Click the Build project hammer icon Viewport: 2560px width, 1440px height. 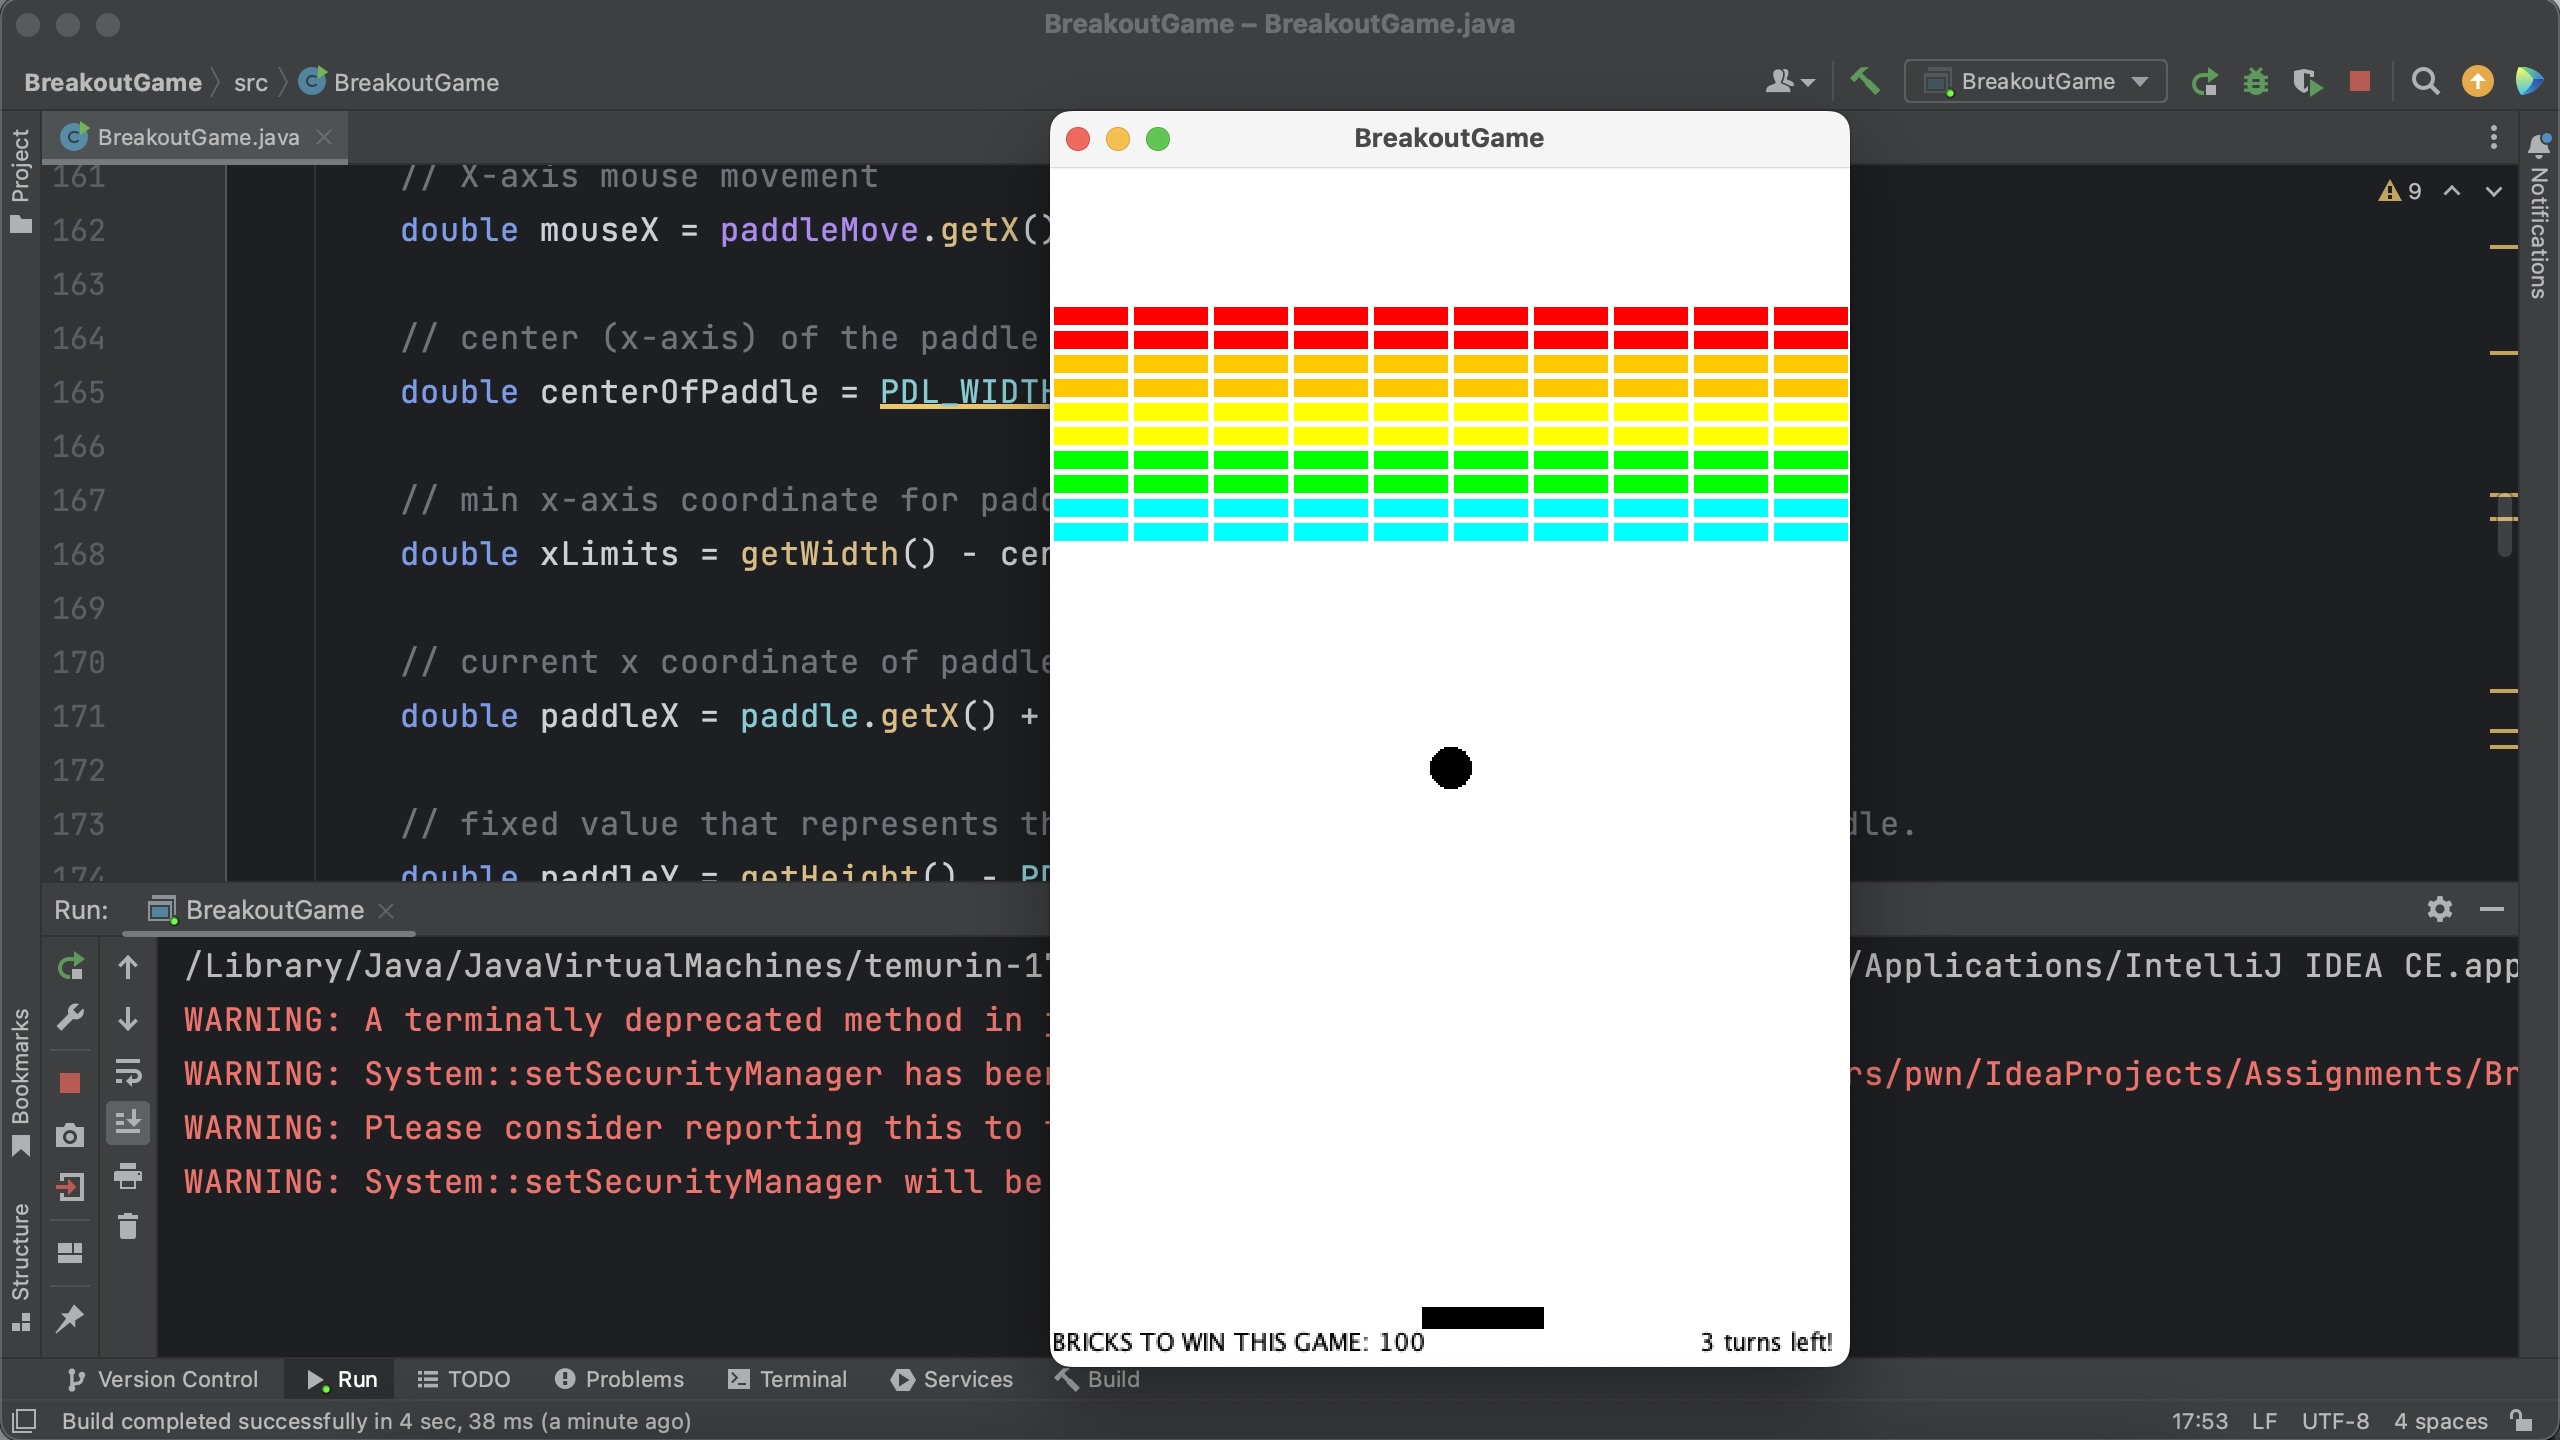pyautogui.click(x=1864, y=81)
